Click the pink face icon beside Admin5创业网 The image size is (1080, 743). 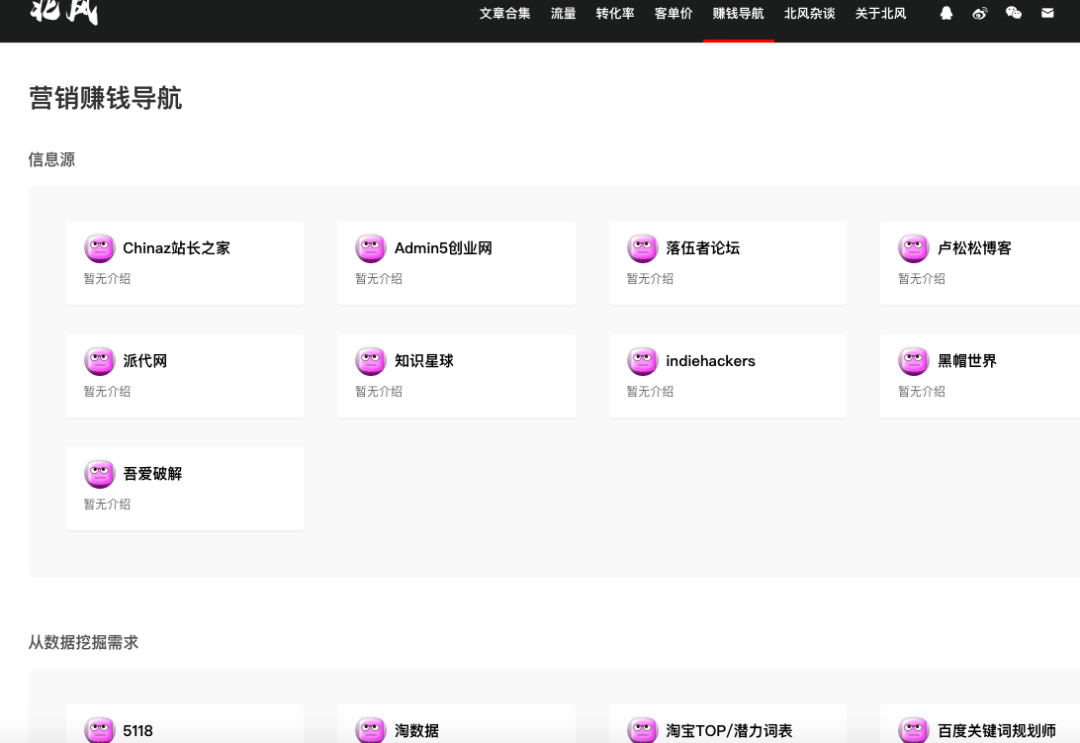coord(371,248)
